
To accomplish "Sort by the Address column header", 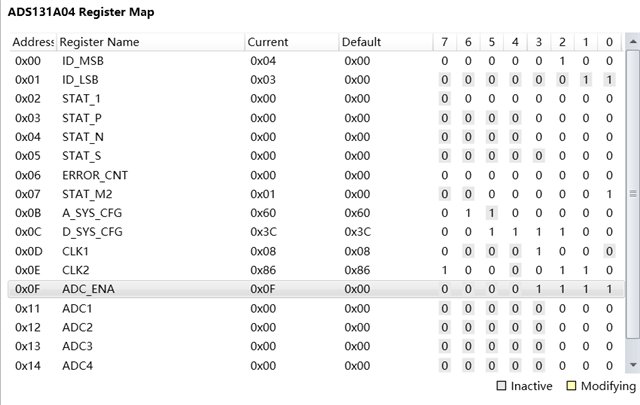I will coord(33,42).
